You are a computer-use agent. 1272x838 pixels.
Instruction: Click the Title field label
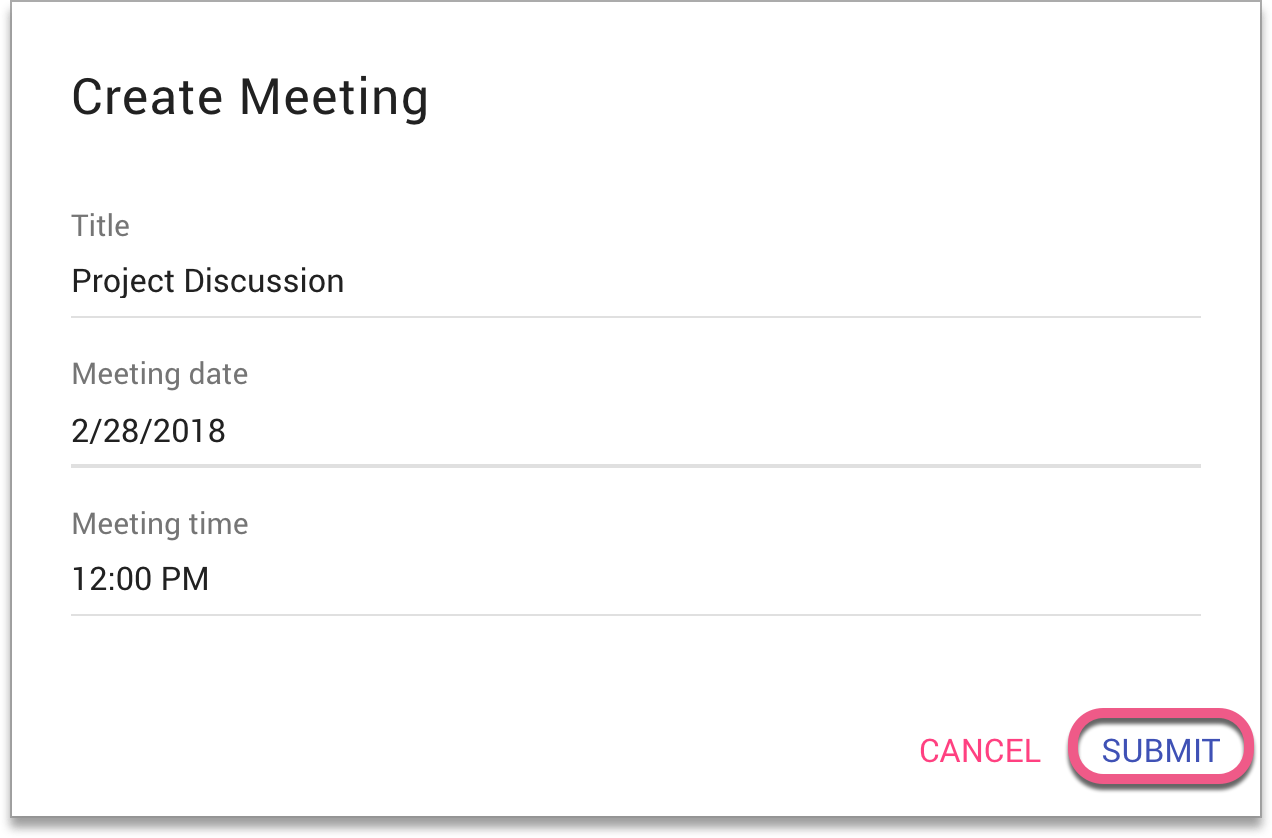click(x=99, y=226)
